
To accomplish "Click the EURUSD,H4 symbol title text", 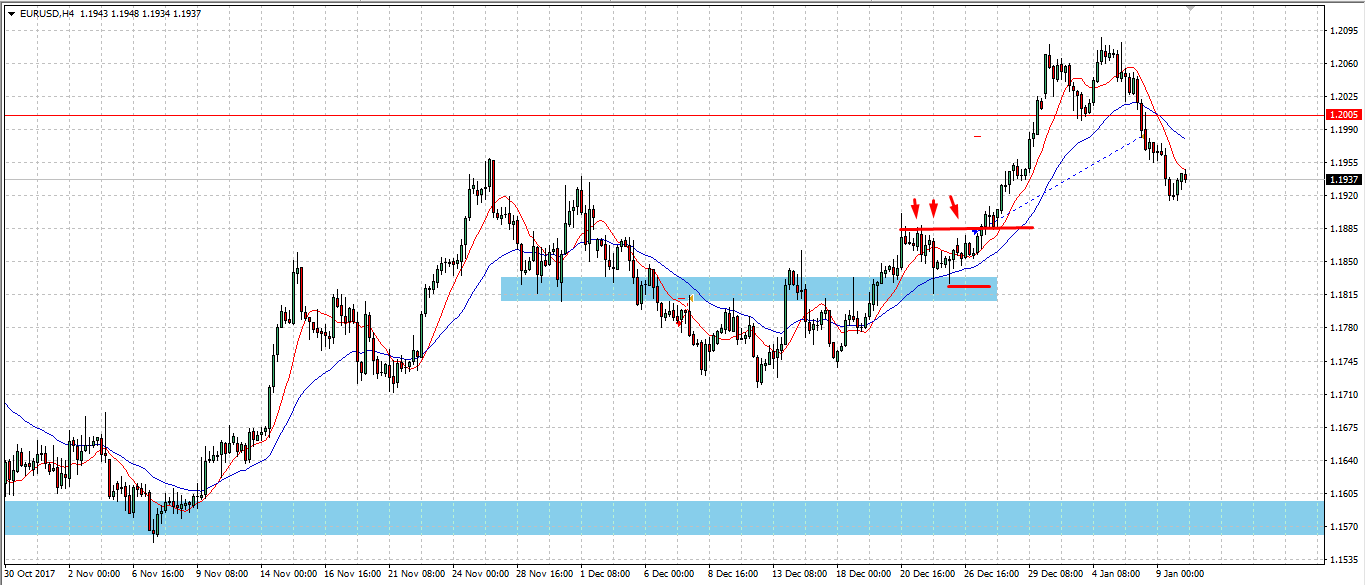I will [47, 14].
